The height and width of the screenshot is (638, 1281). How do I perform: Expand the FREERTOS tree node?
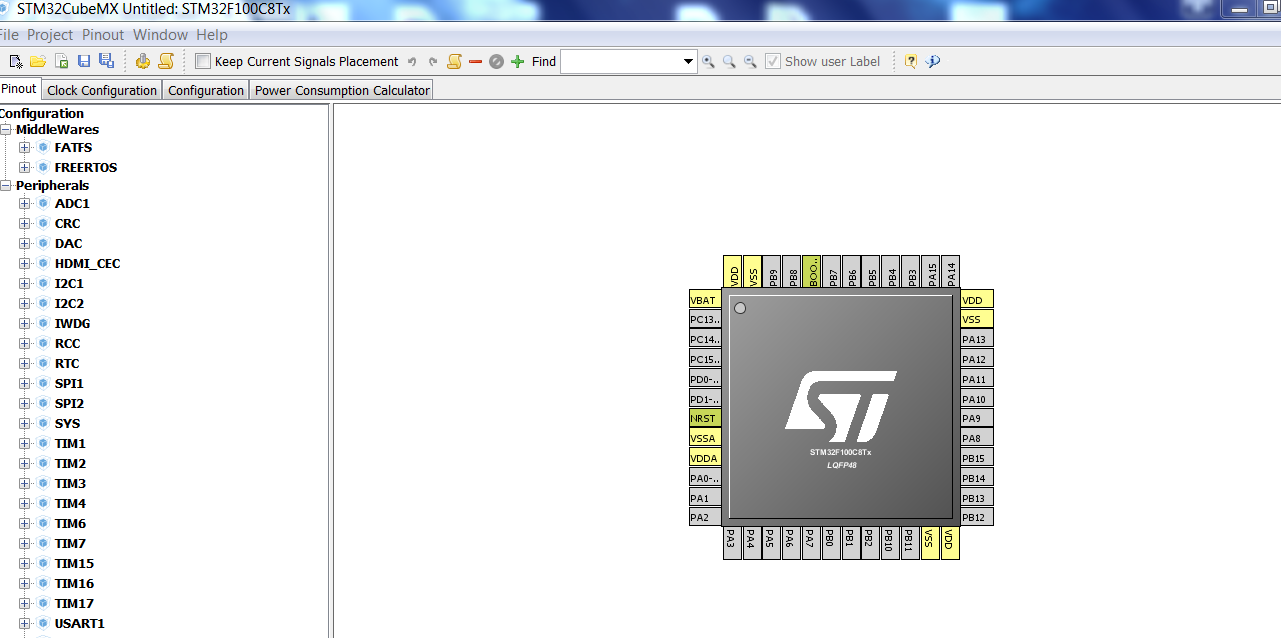25,167
